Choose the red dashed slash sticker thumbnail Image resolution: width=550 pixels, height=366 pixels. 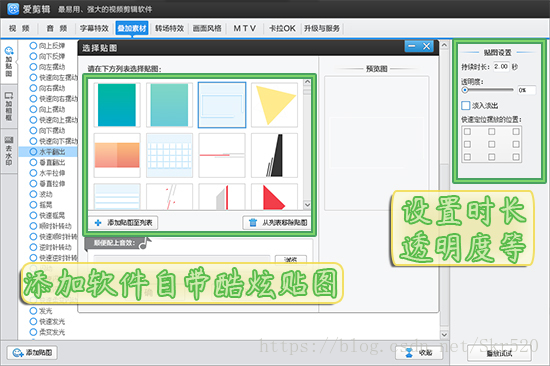click(x=169, y=197)
